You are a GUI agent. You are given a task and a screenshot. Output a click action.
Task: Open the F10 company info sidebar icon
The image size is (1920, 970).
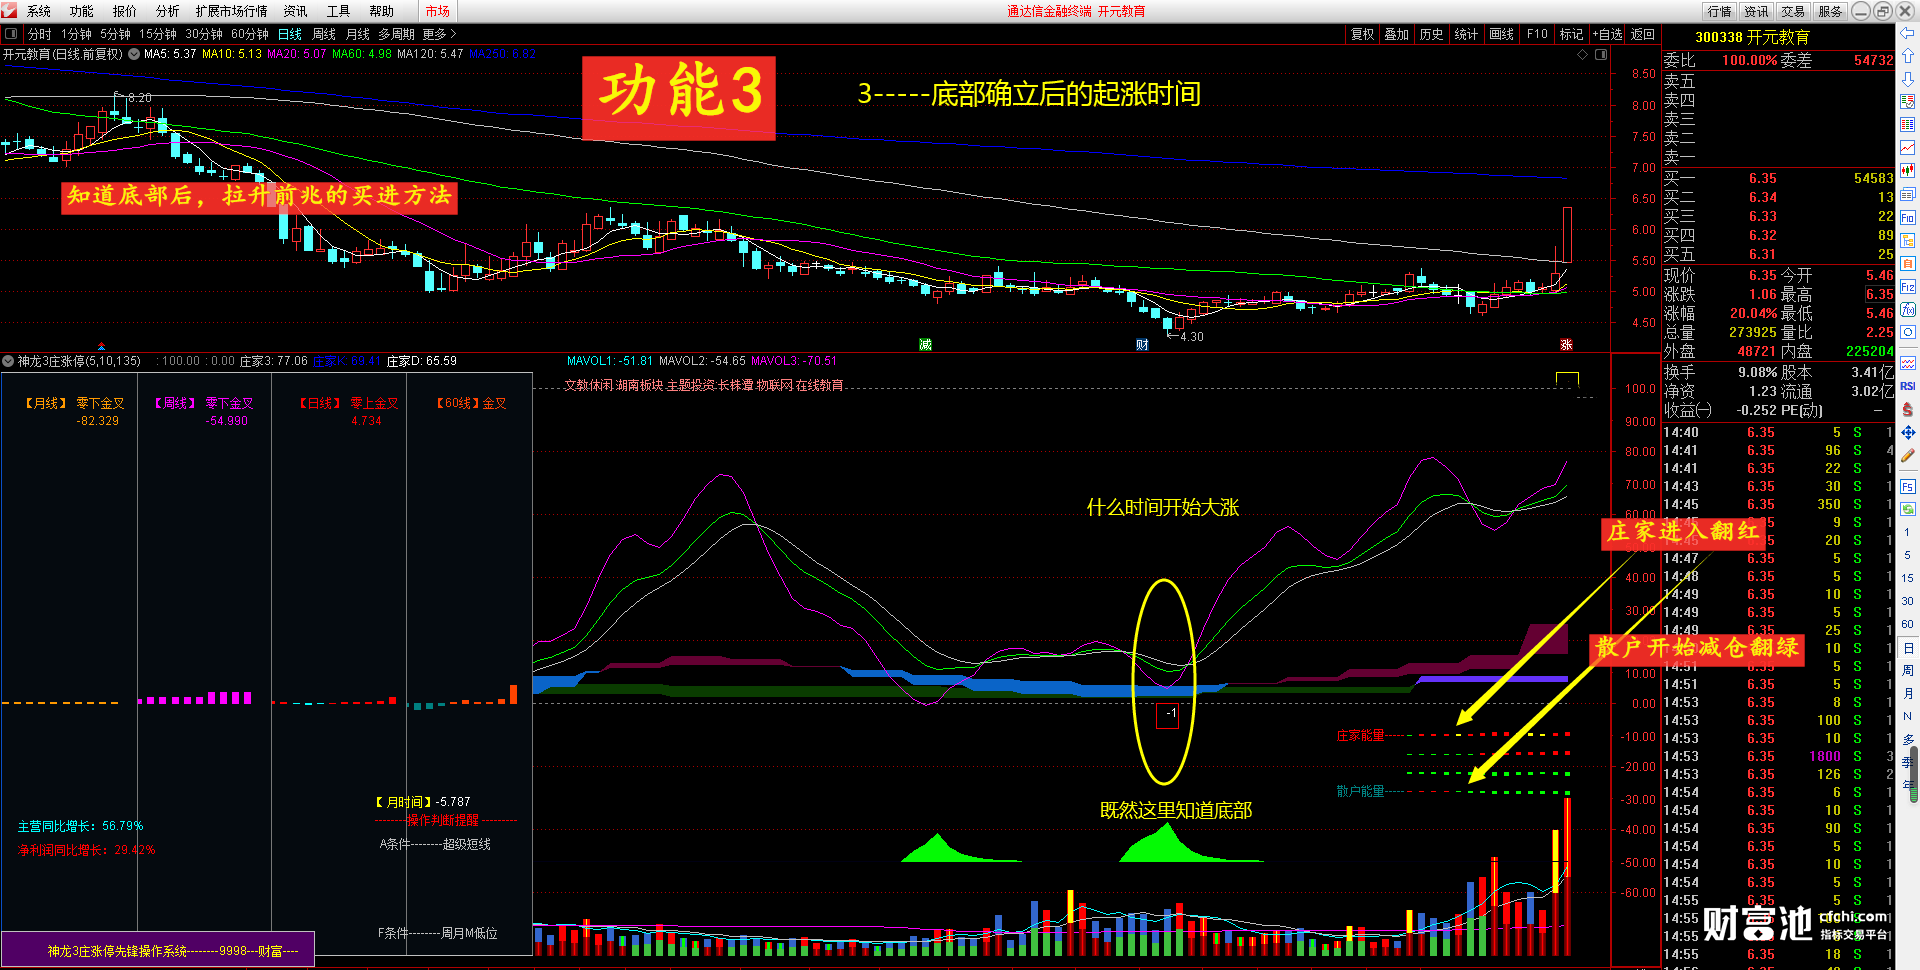1907,217
